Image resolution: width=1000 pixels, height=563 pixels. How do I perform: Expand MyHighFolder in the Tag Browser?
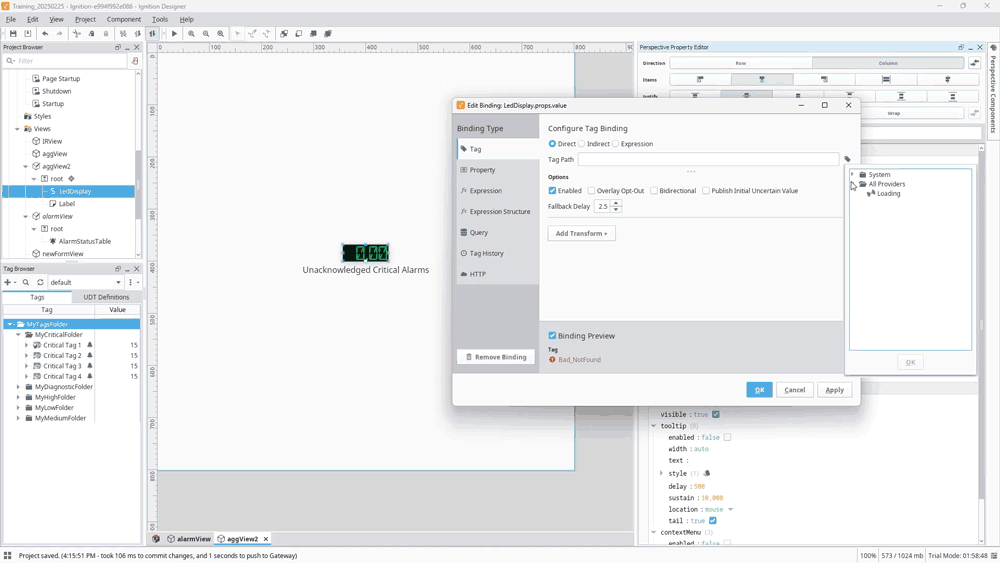[18, 397]
